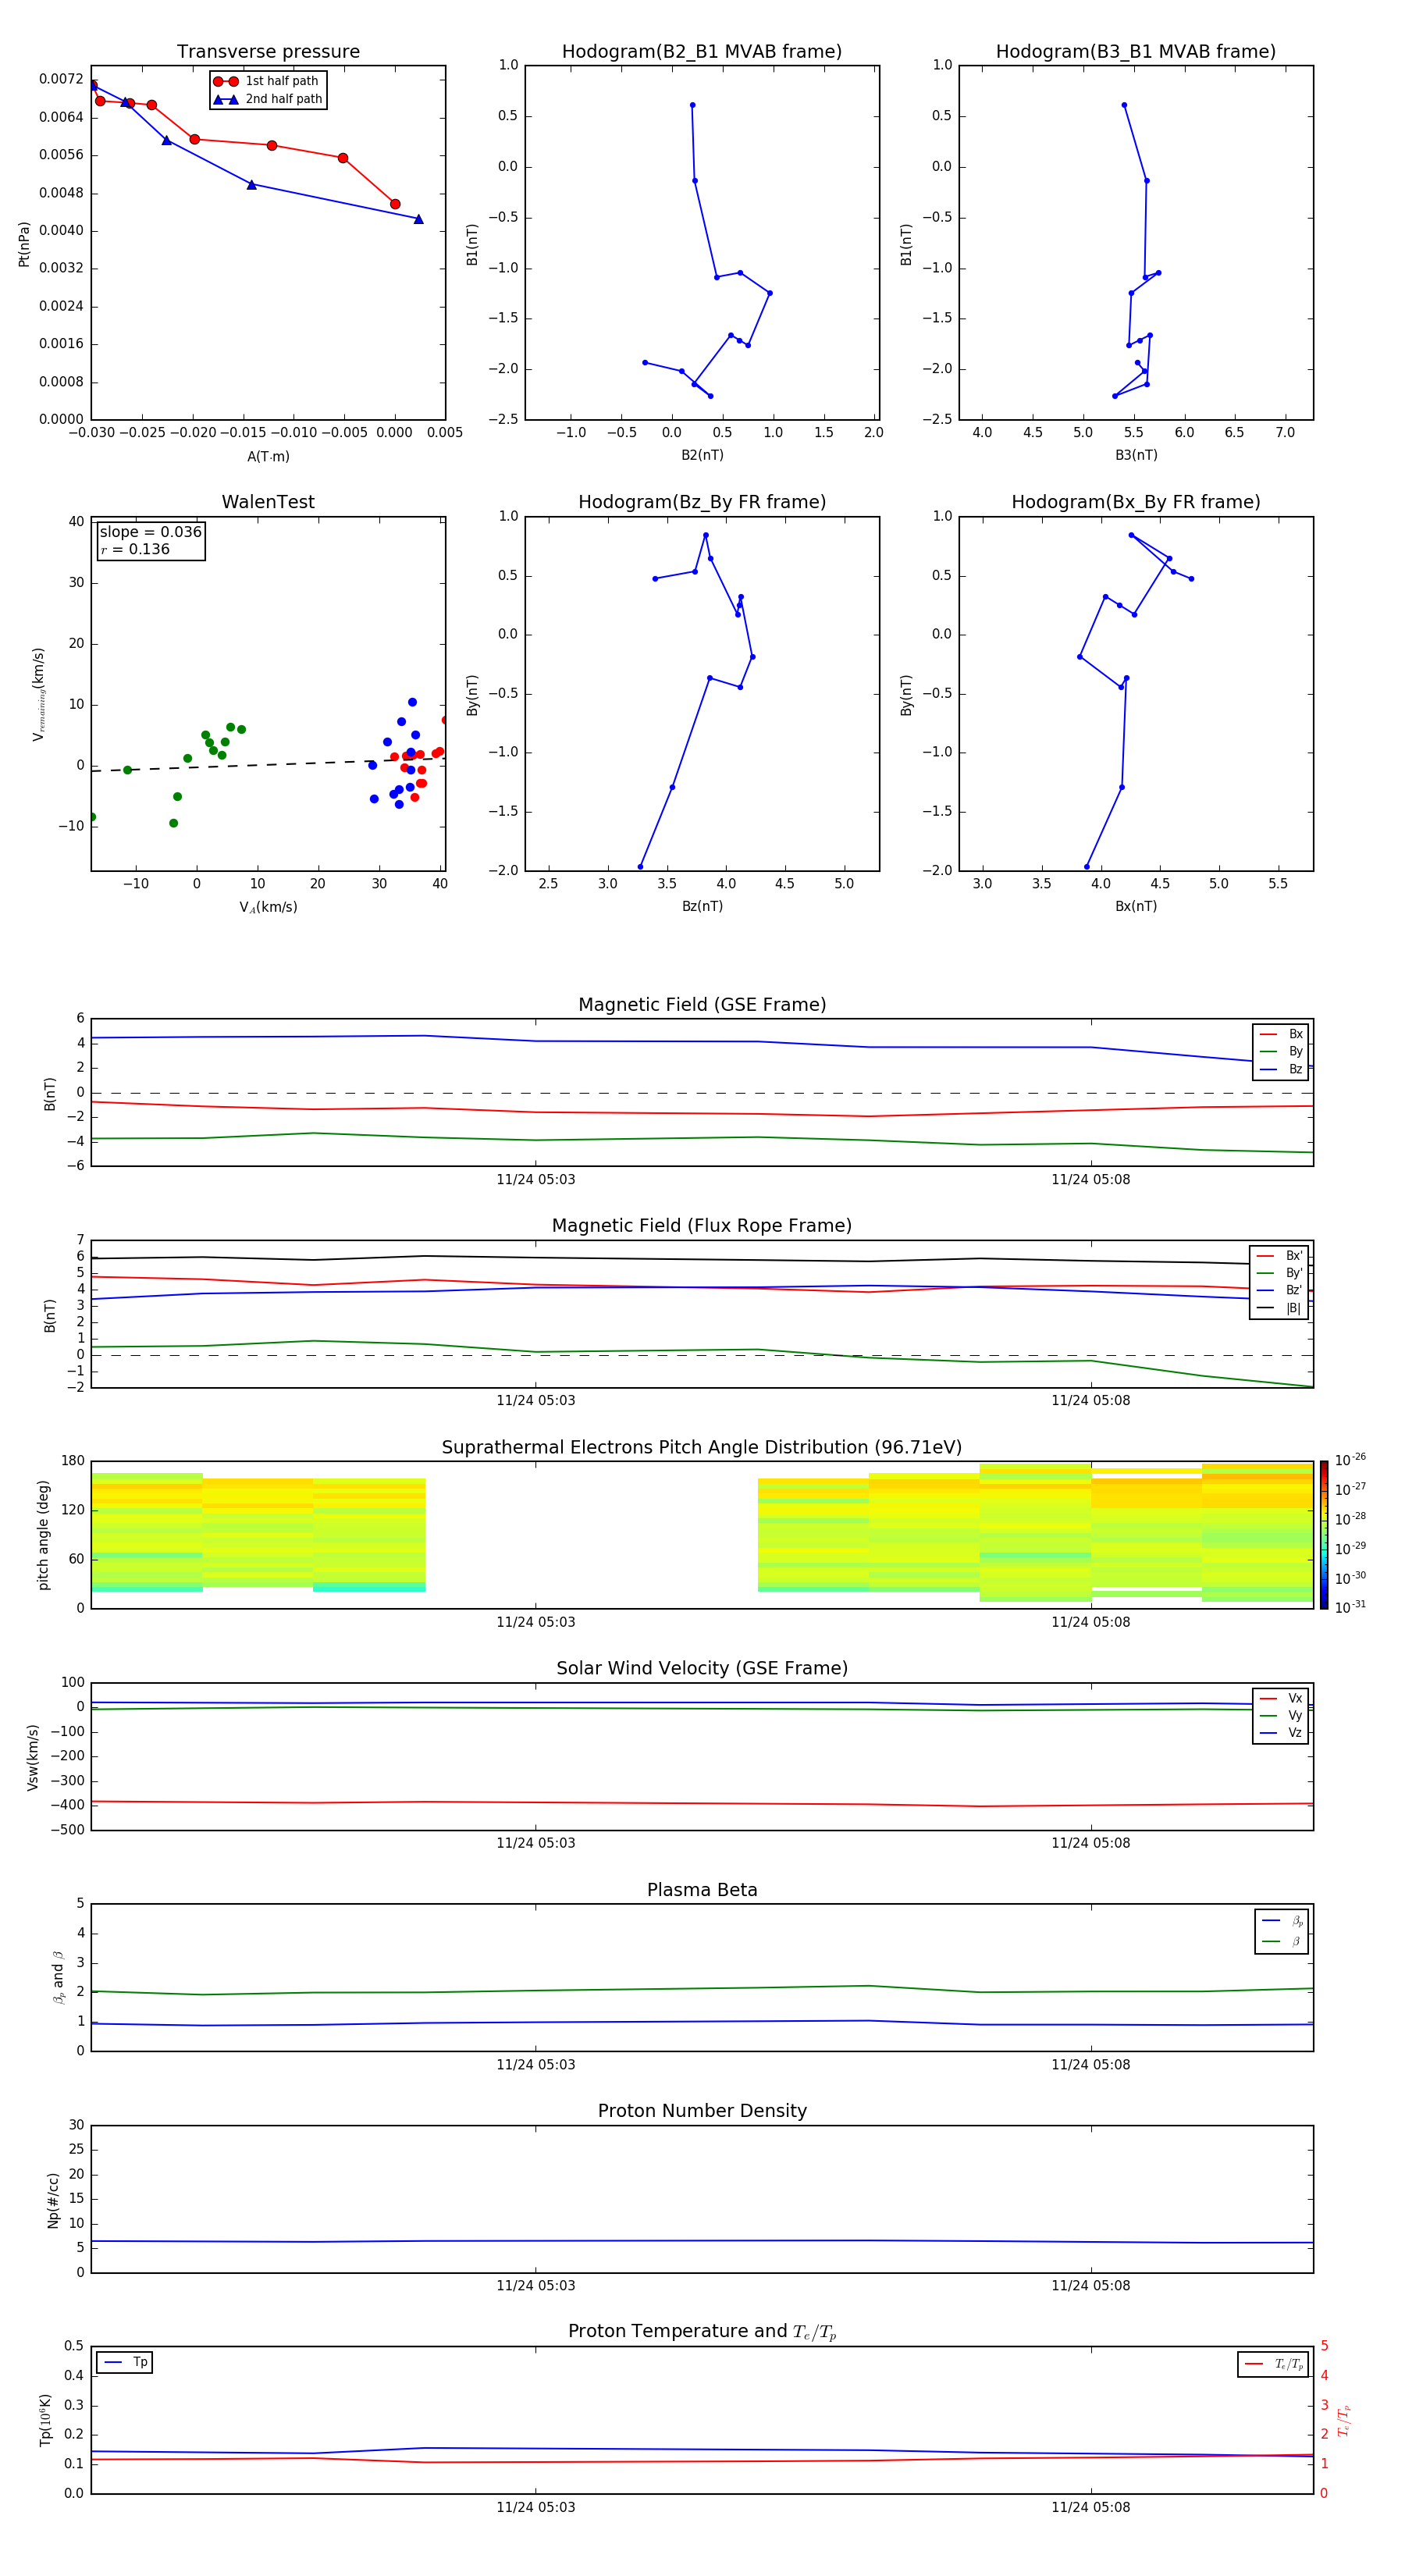The width and height of the screenshot is (1405, 2576).
Task: Click '11/24 05:08' tick in Proton Temperature panel
Action: tap(1090, 2507)
